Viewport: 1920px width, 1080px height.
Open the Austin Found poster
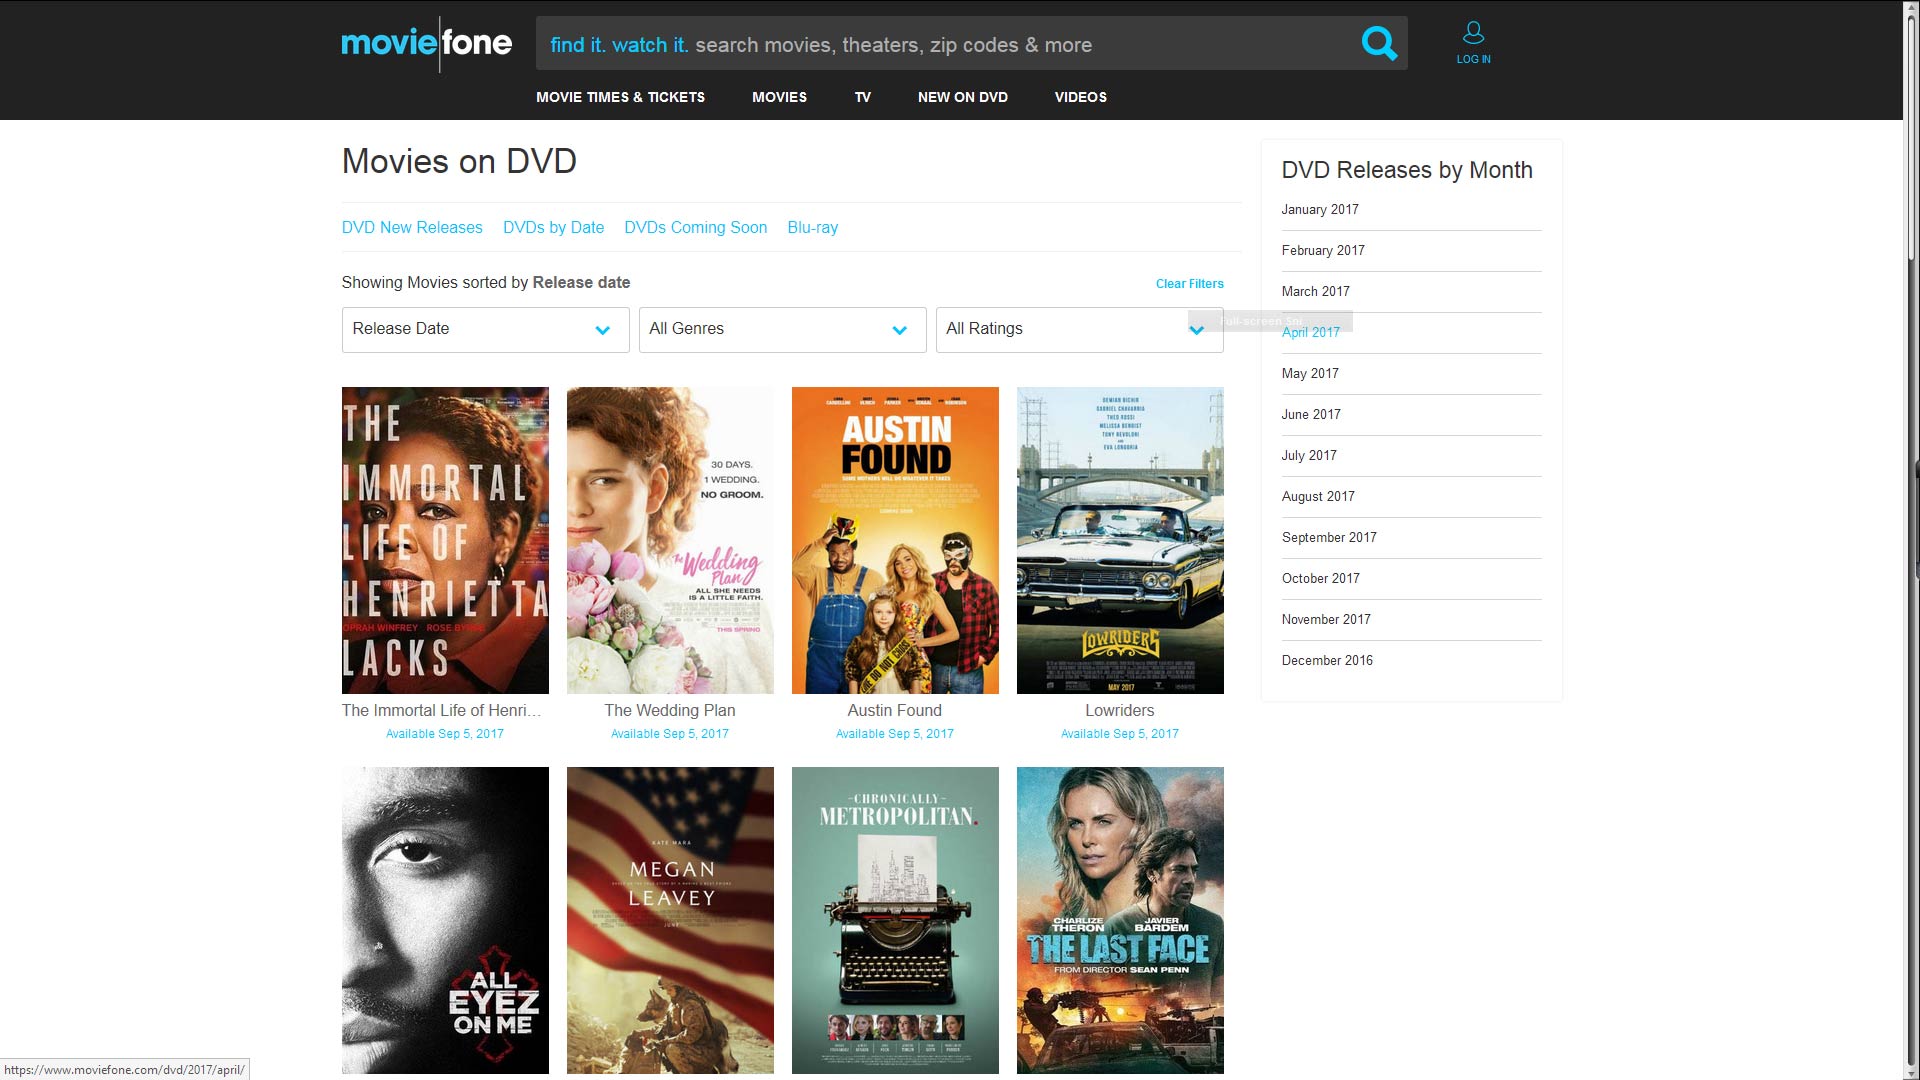[895, 540]
